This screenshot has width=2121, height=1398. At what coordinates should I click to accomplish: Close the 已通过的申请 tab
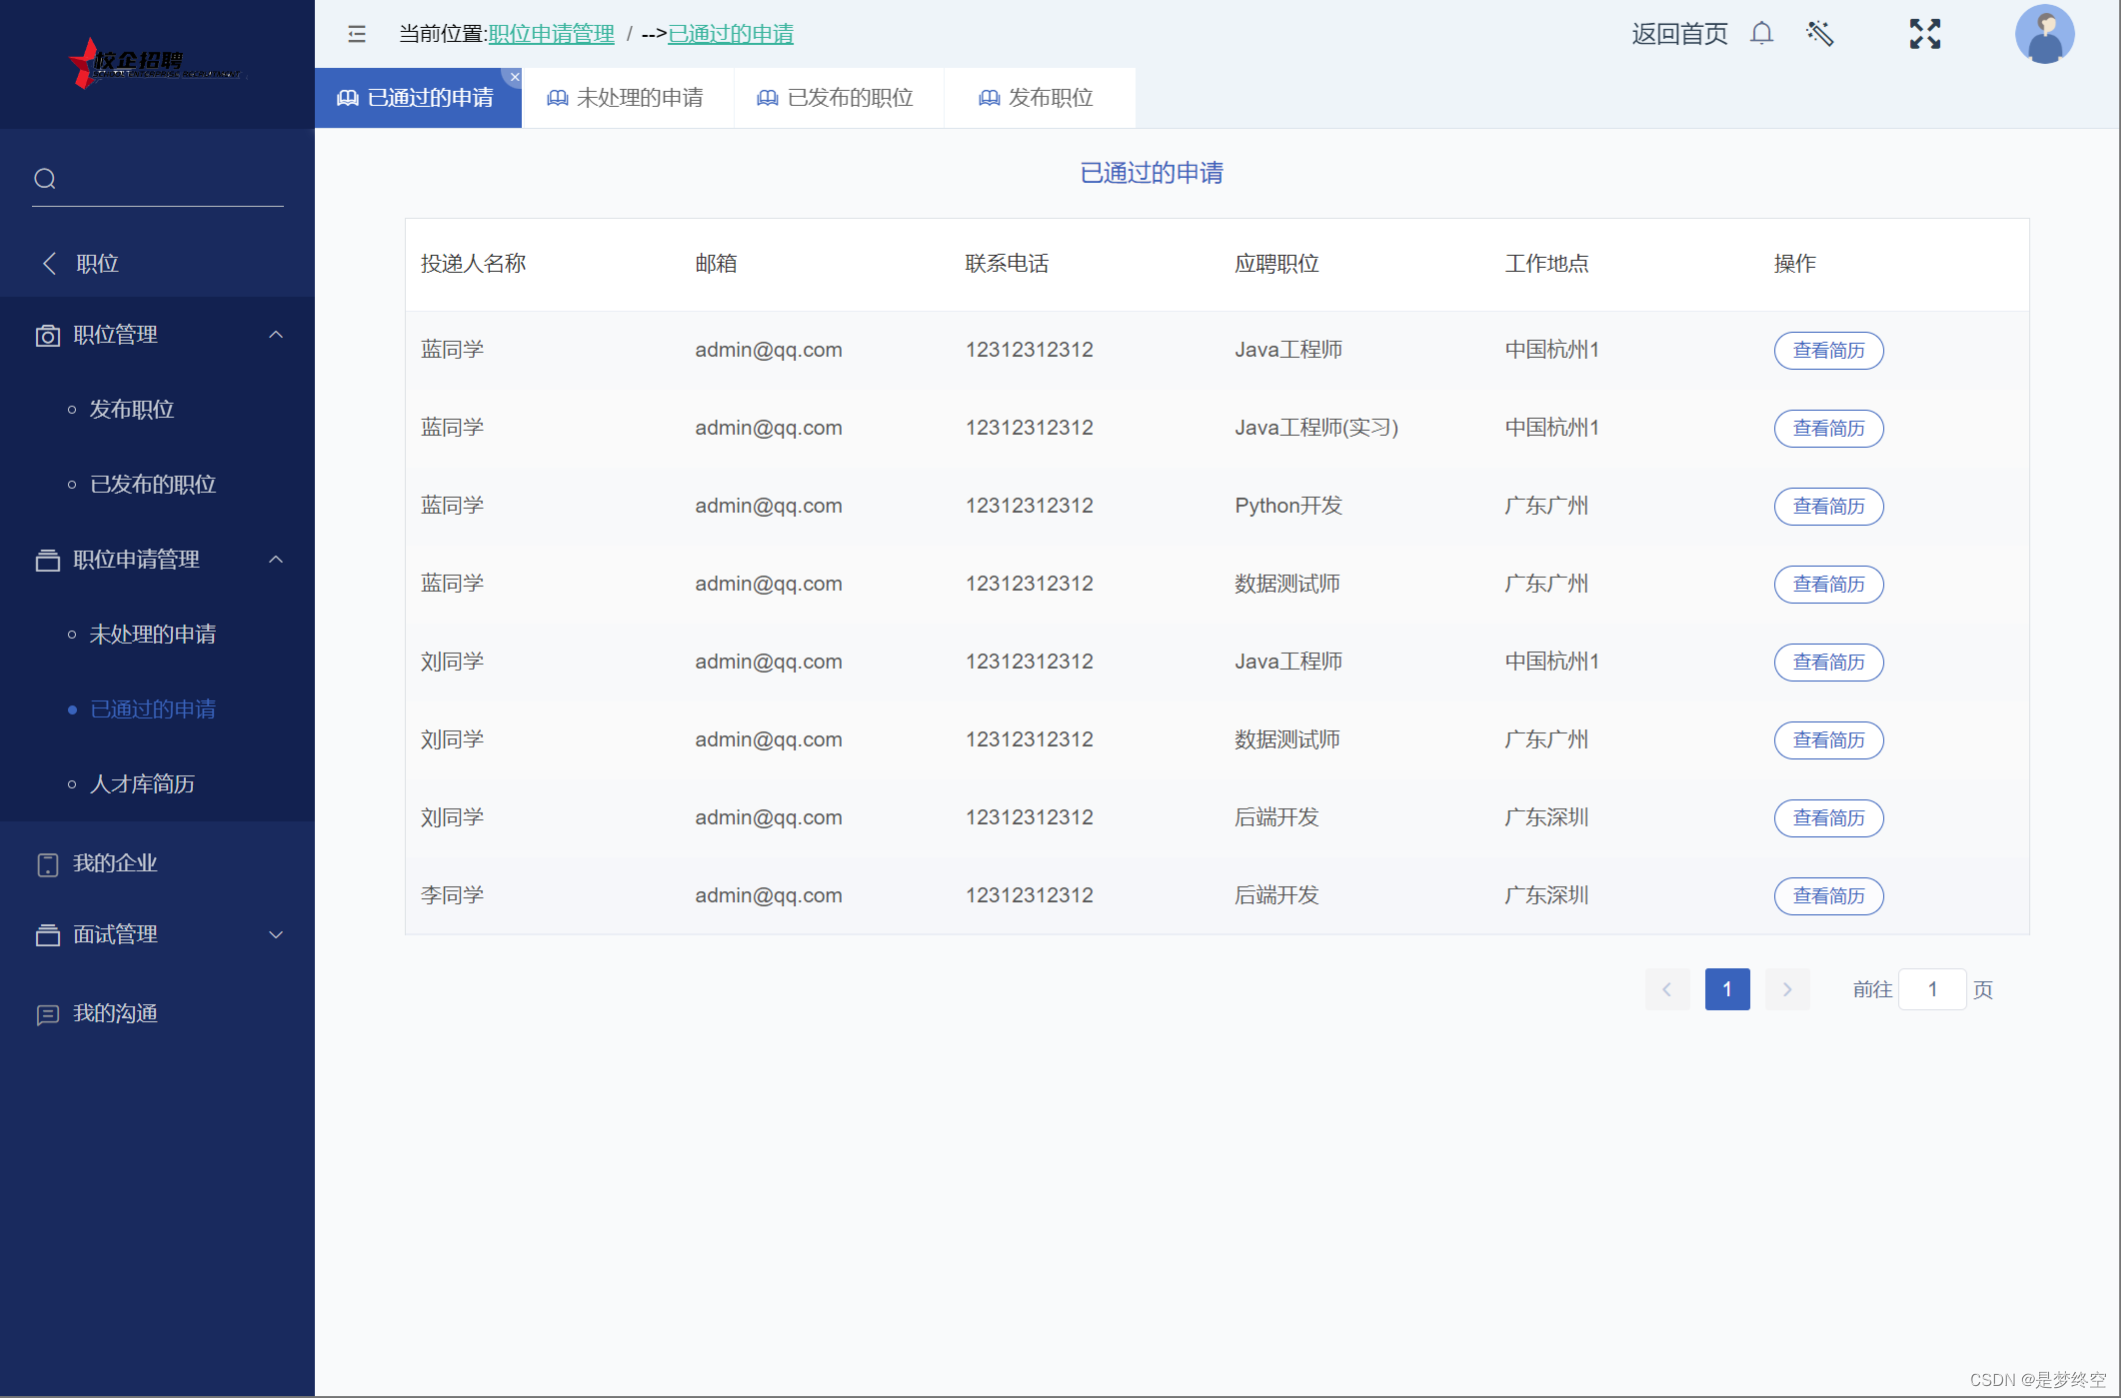(x=515, y=77)
